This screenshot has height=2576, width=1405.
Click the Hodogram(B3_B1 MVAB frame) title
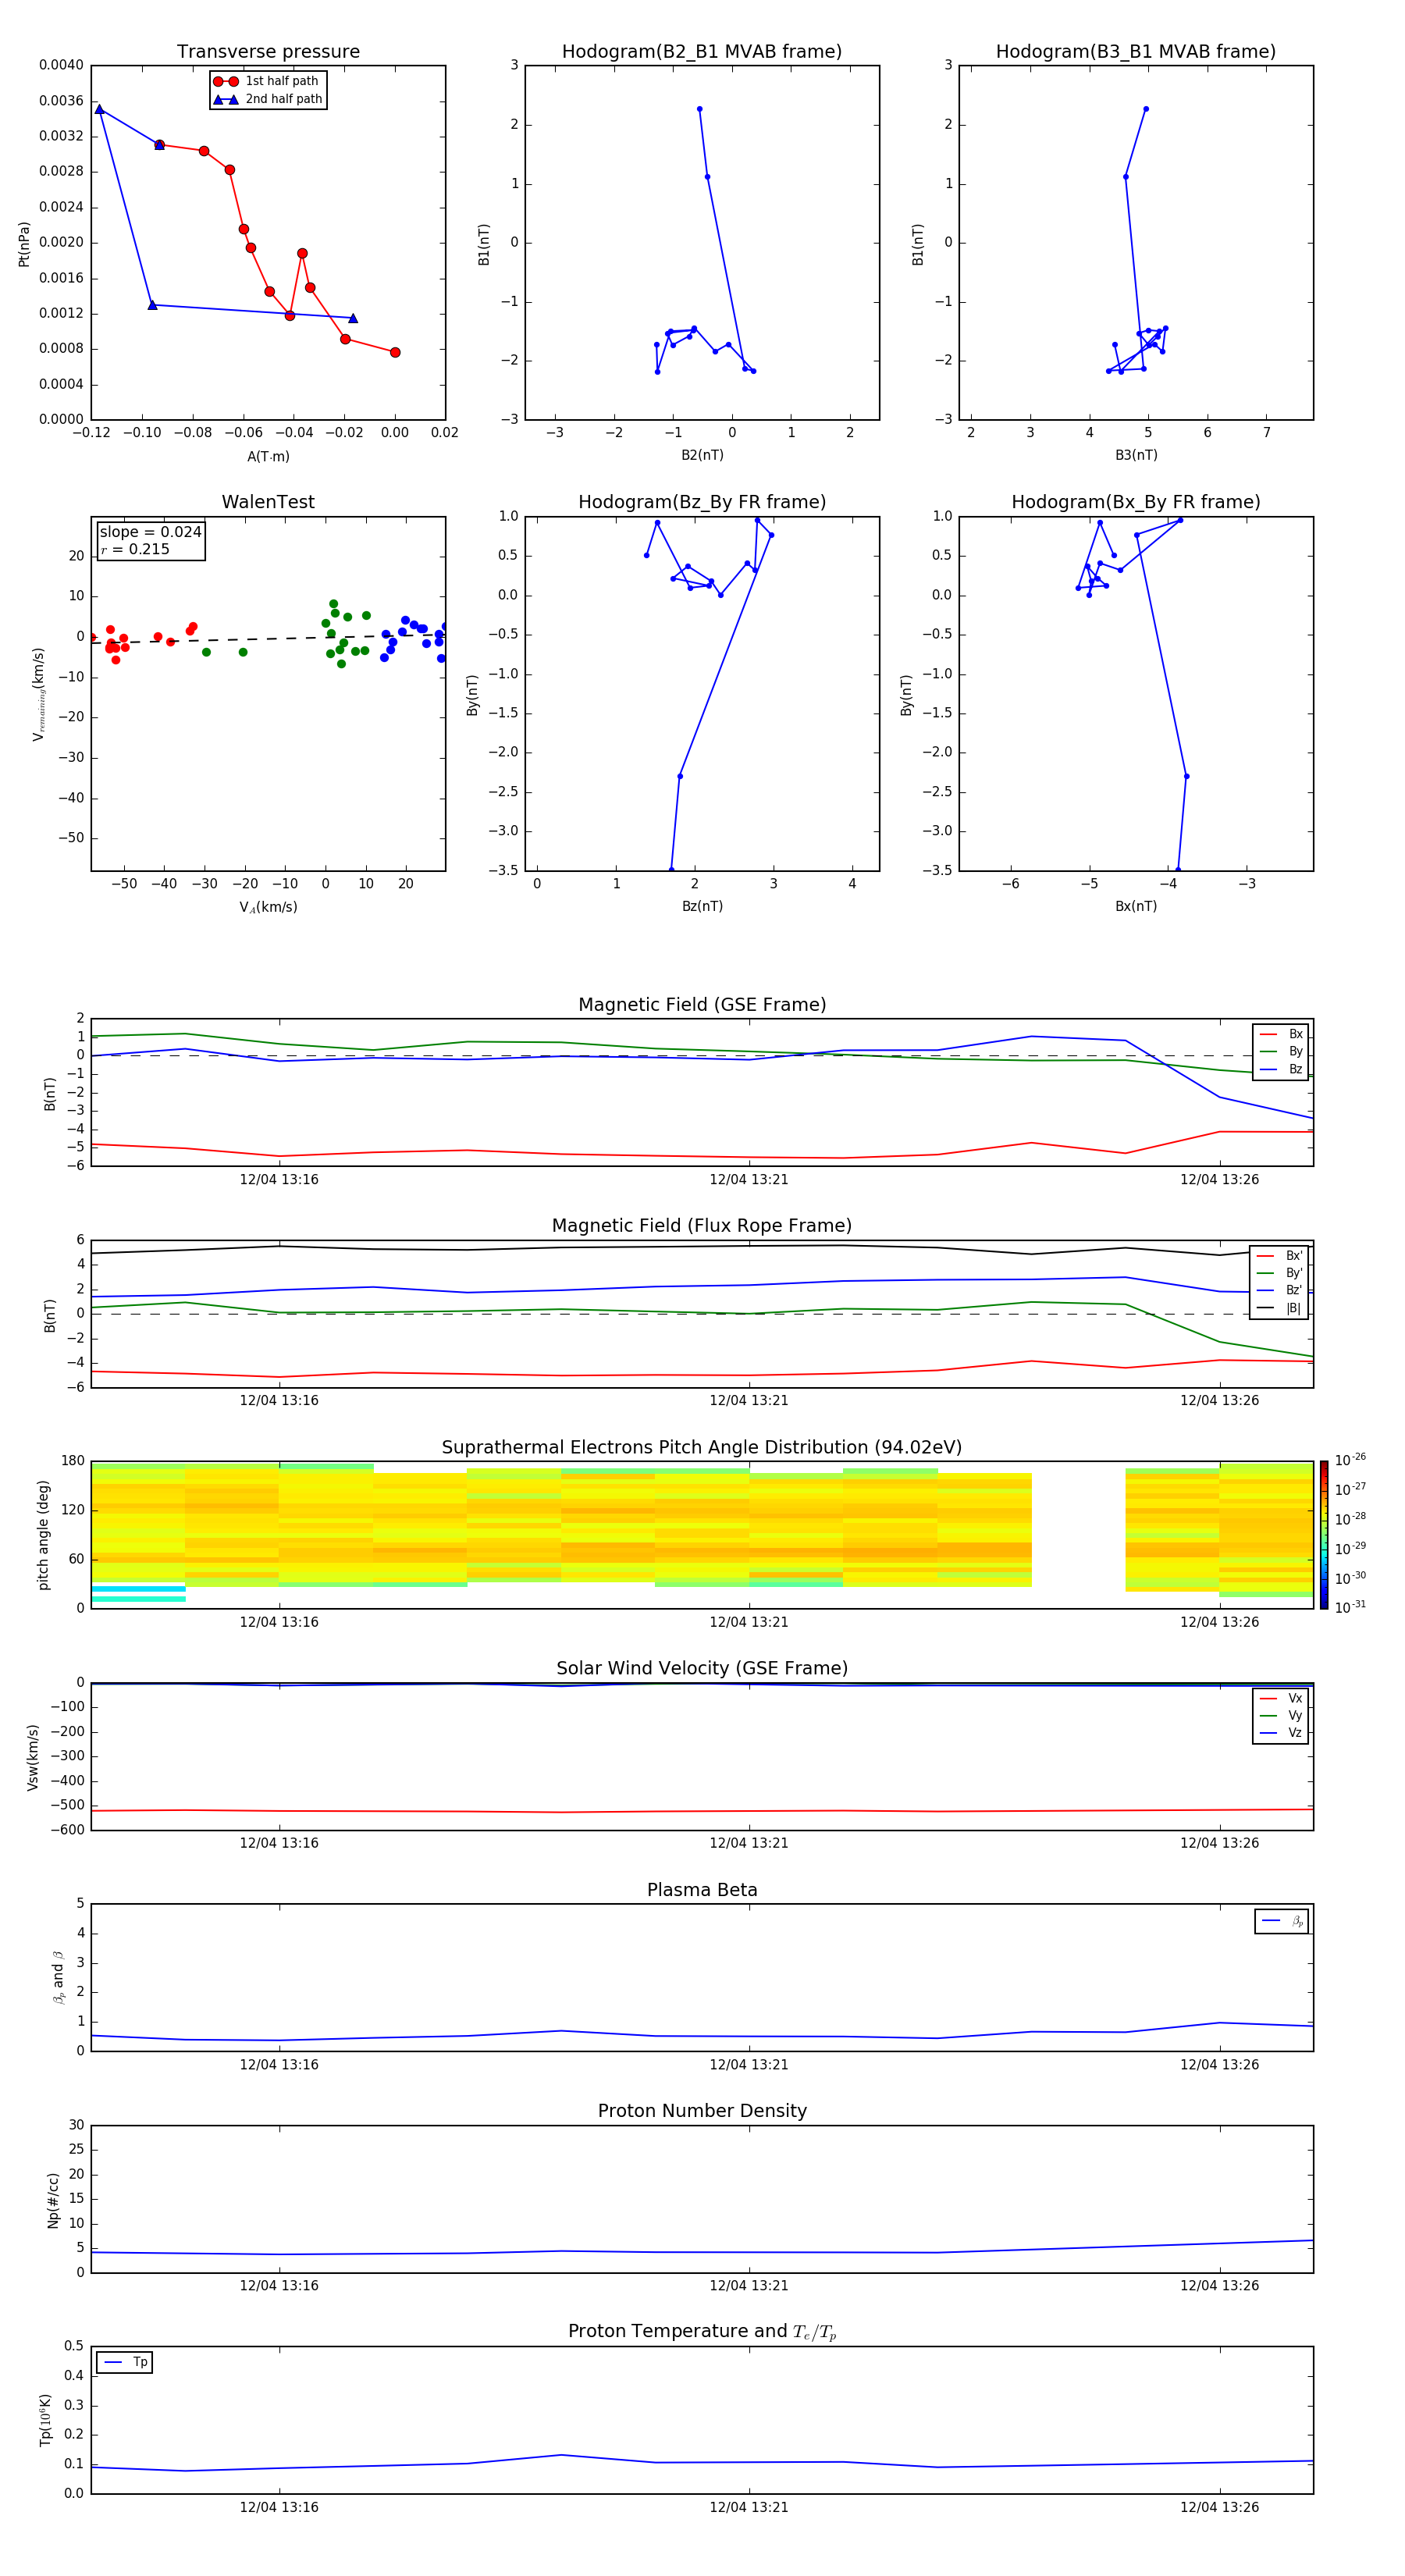[1136, 52]
